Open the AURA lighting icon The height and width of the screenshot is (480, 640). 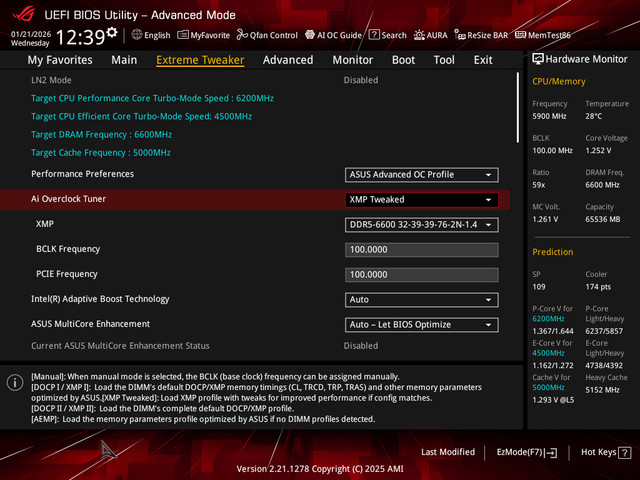pos(419,35)
